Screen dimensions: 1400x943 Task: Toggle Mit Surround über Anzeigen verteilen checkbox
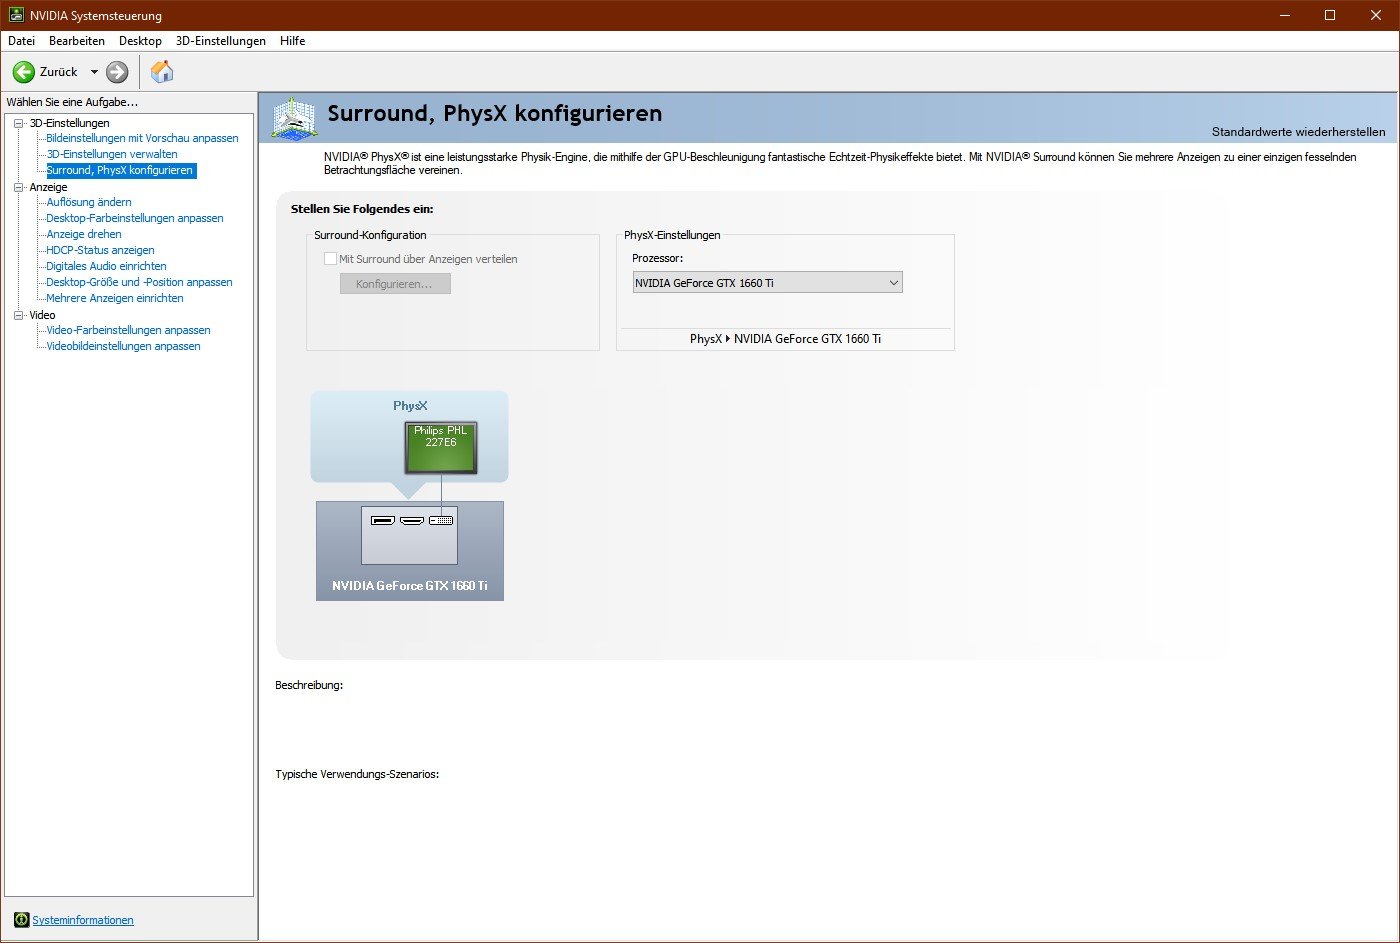click(330, 259)
